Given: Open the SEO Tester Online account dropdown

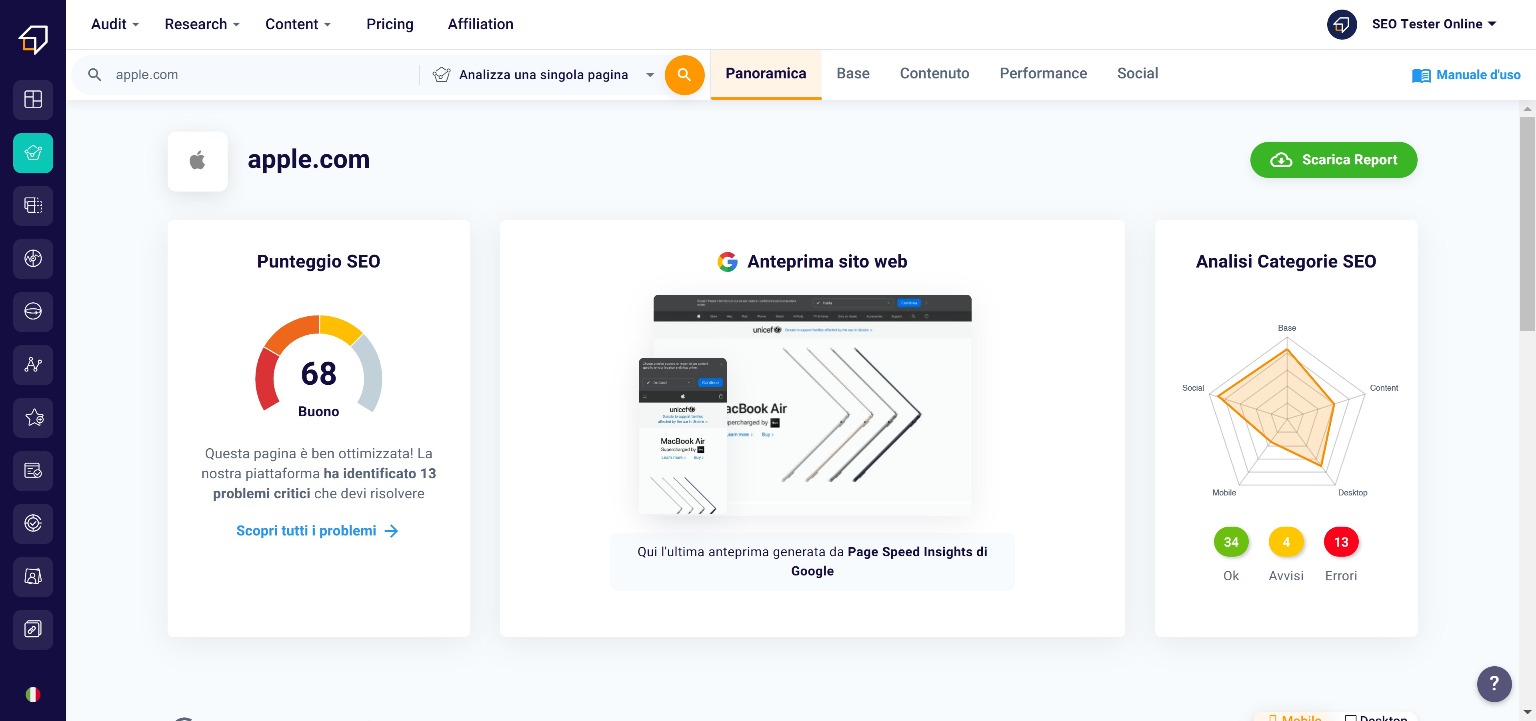Looking at the screenshot, I should (1434, 24).
